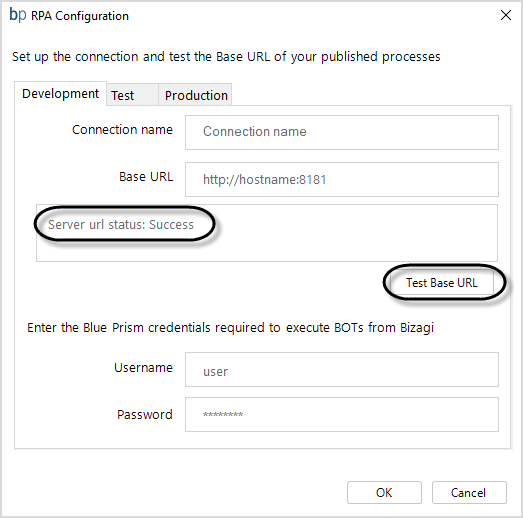
Task: Focus the Connection name input field
Action: (342, 132)
